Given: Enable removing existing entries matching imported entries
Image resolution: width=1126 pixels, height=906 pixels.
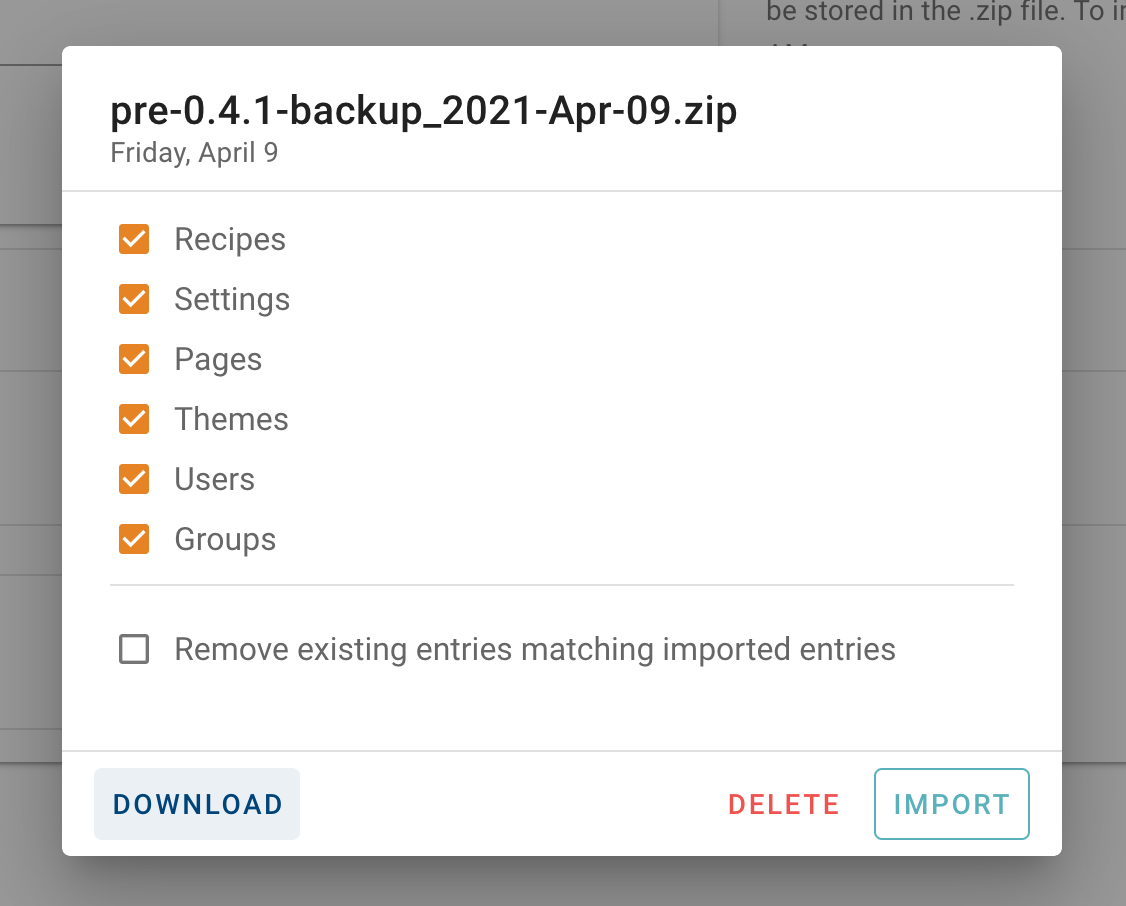Looking at the screenshot, I should (x=134, y=649).
